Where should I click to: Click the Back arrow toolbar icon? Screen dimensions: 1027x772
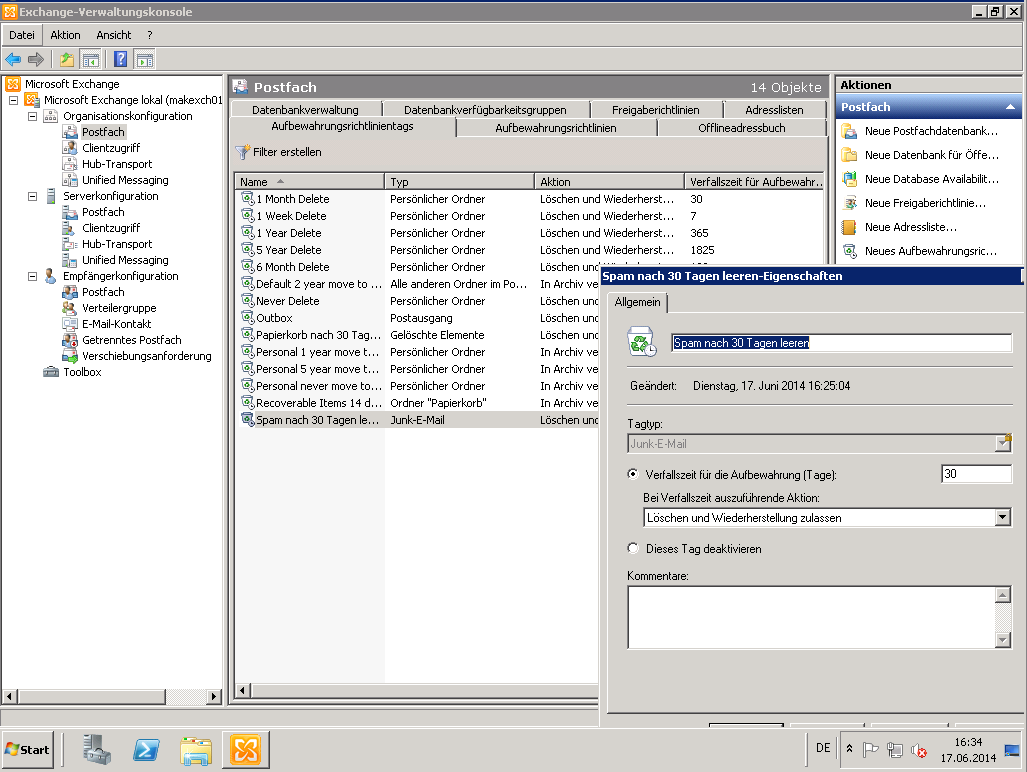(12, 60)
